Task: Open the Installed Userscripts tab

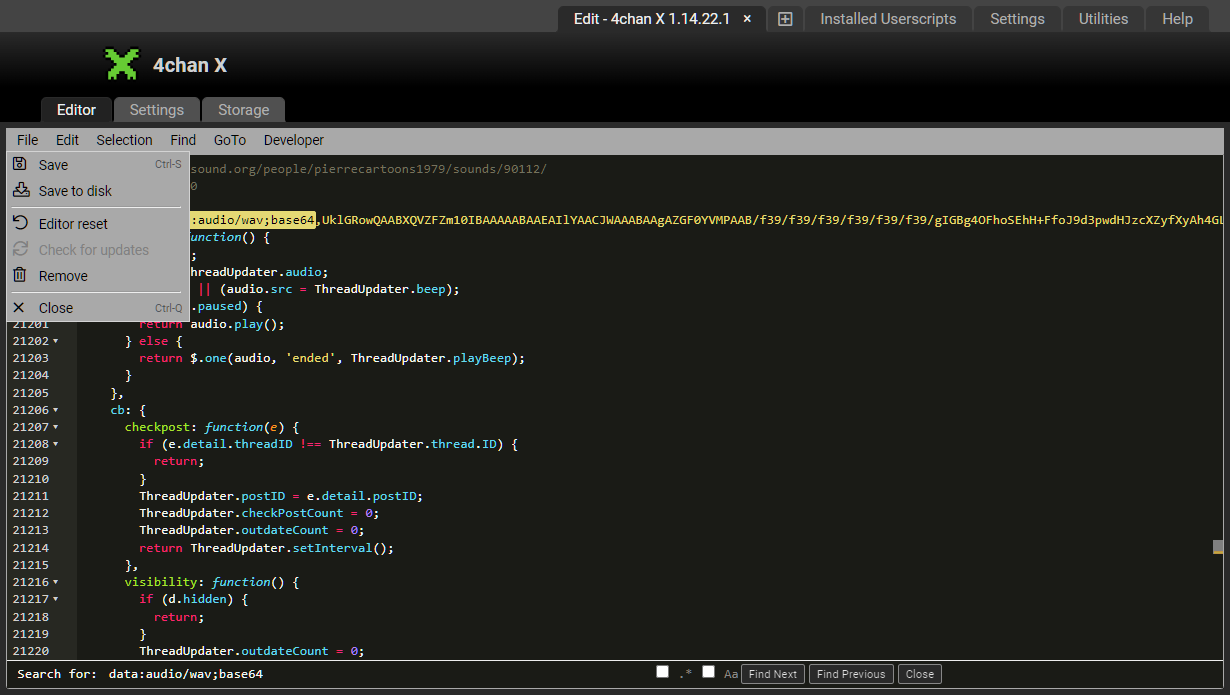Action: point(888,19)
